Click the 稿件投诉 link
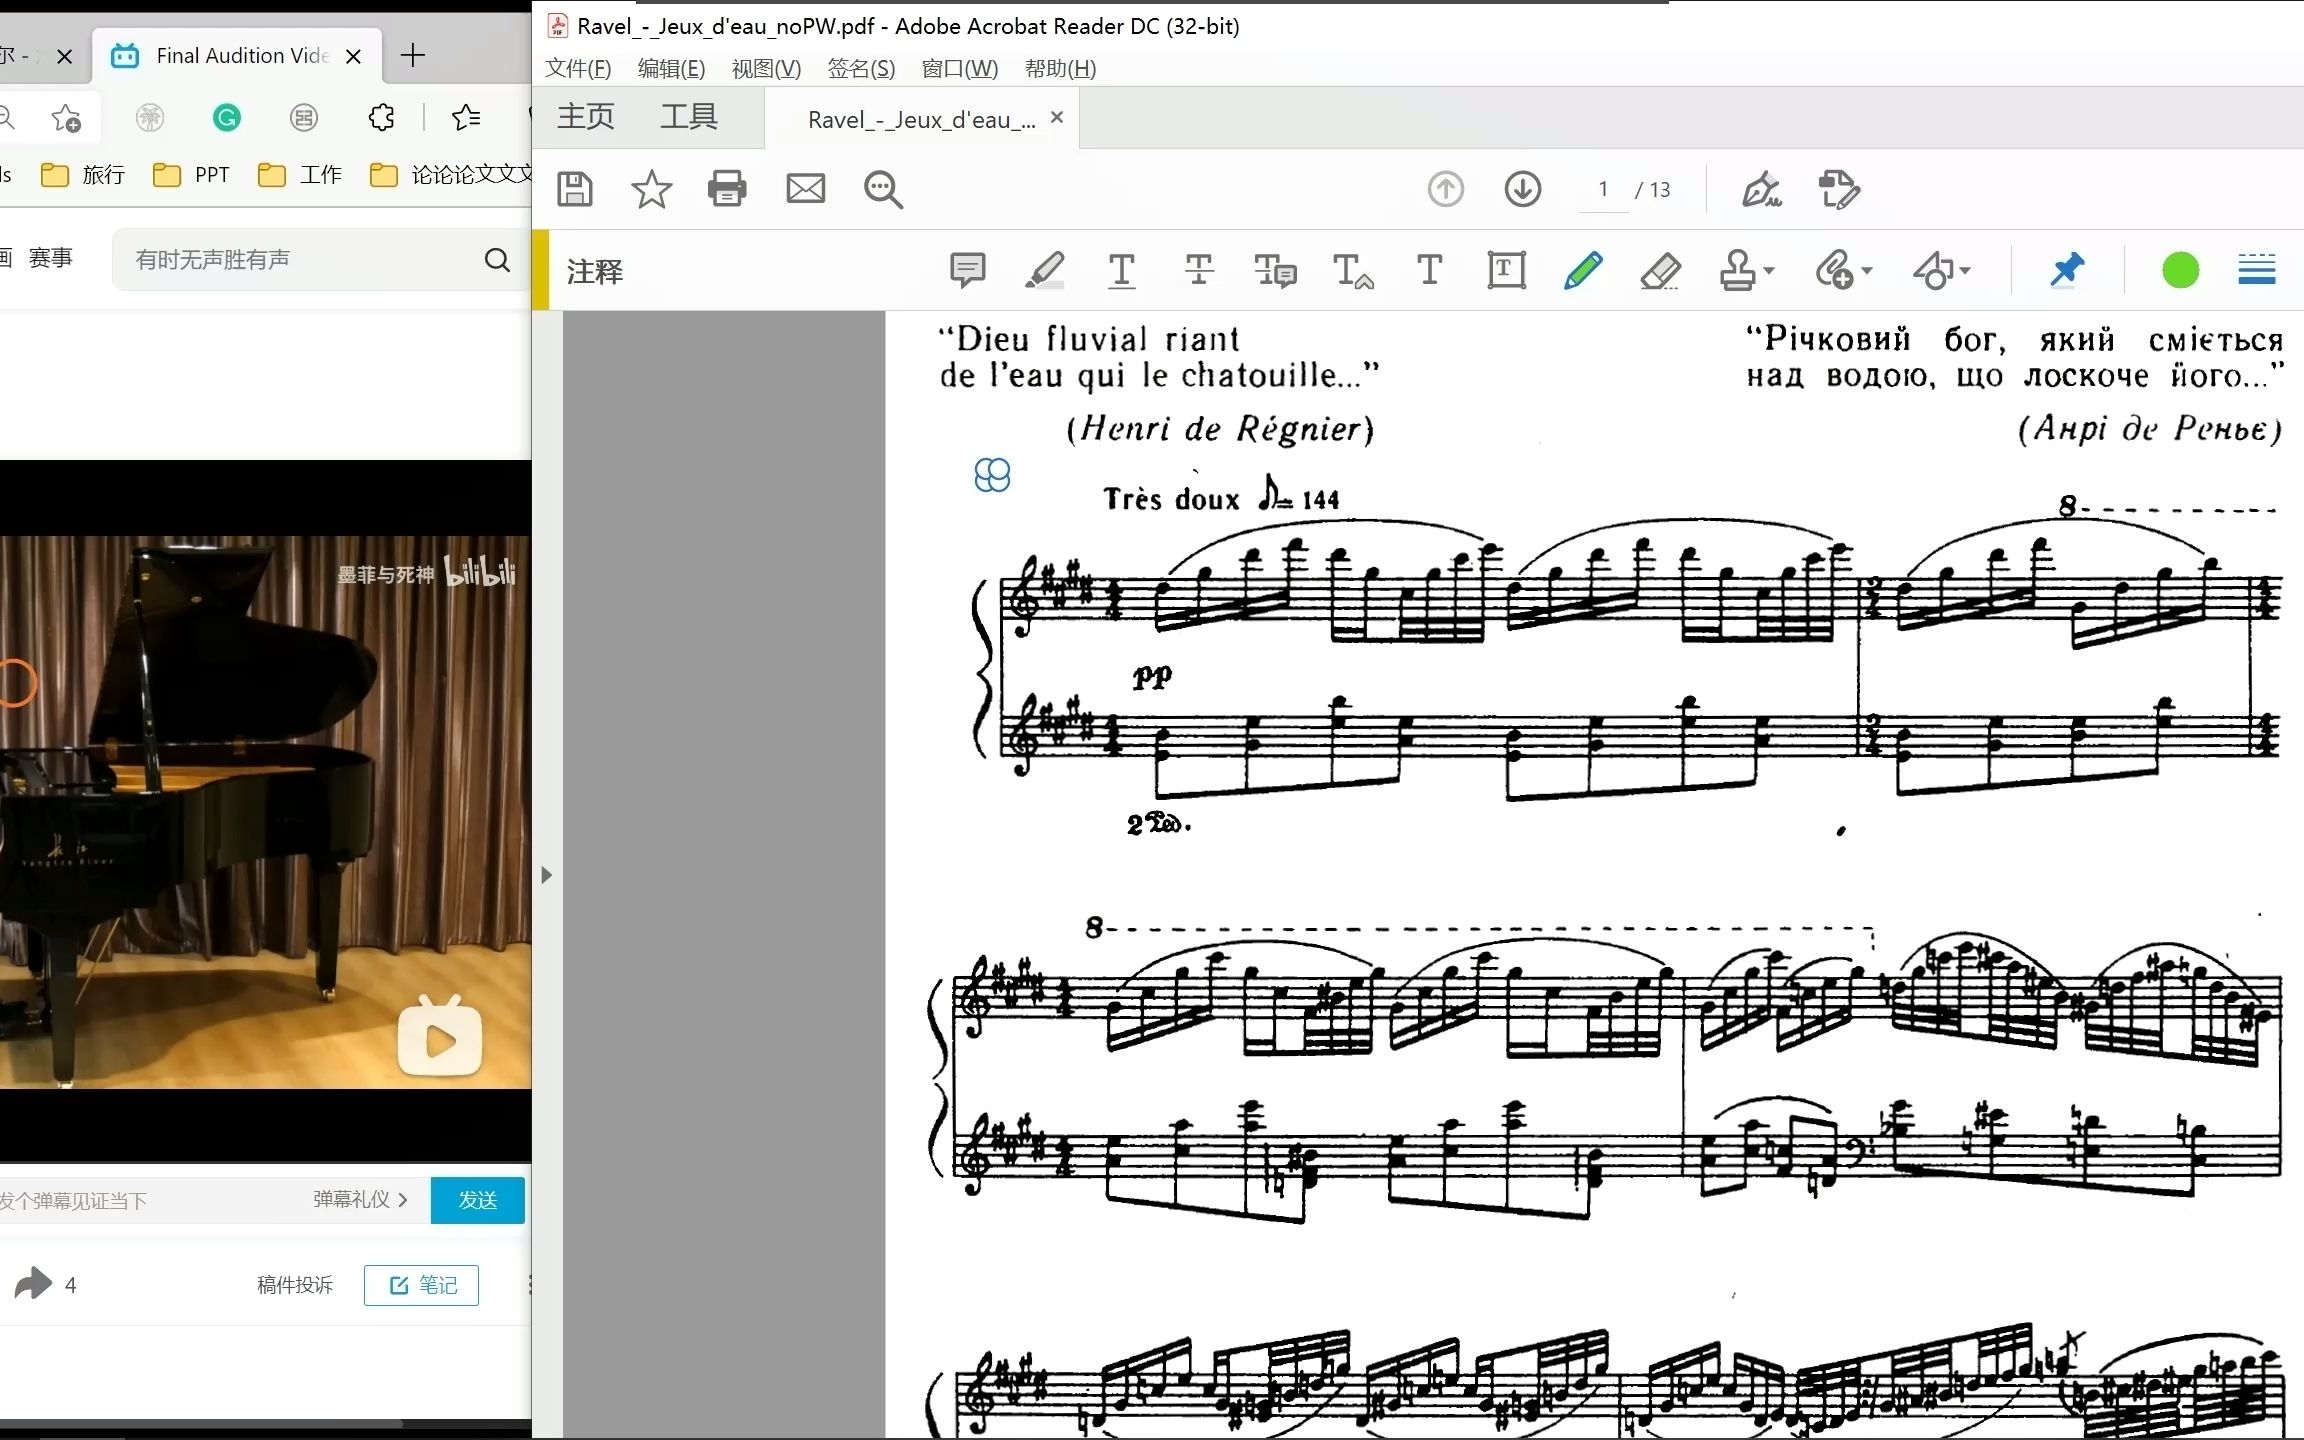 click(x=294, y=1285)
